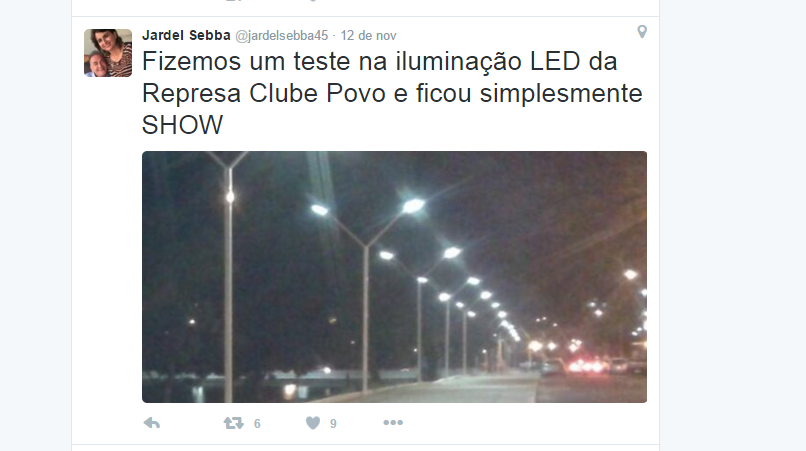
Task: Open the 12 de nov timestamp
Action: pos(369,35)
